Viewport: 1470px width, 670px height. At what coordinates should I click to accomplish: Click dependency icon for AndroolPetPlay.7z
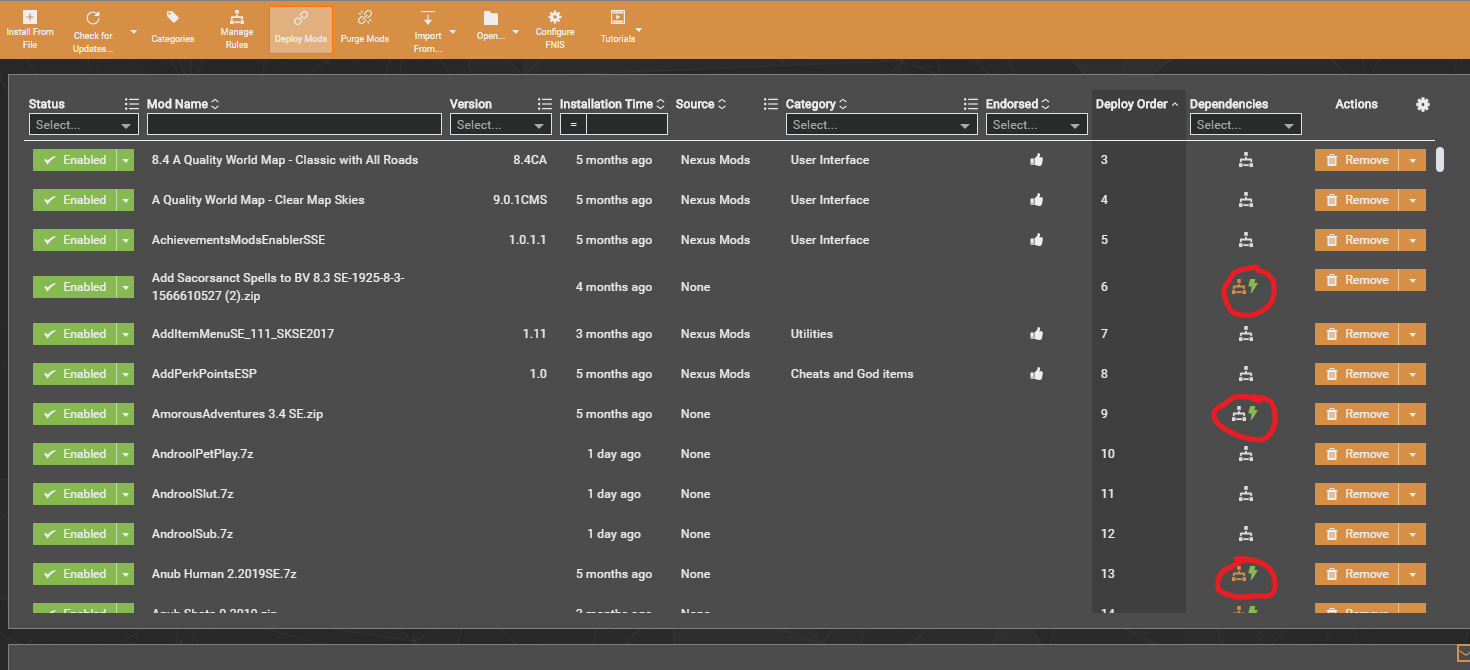click(x=1245, y=454)
